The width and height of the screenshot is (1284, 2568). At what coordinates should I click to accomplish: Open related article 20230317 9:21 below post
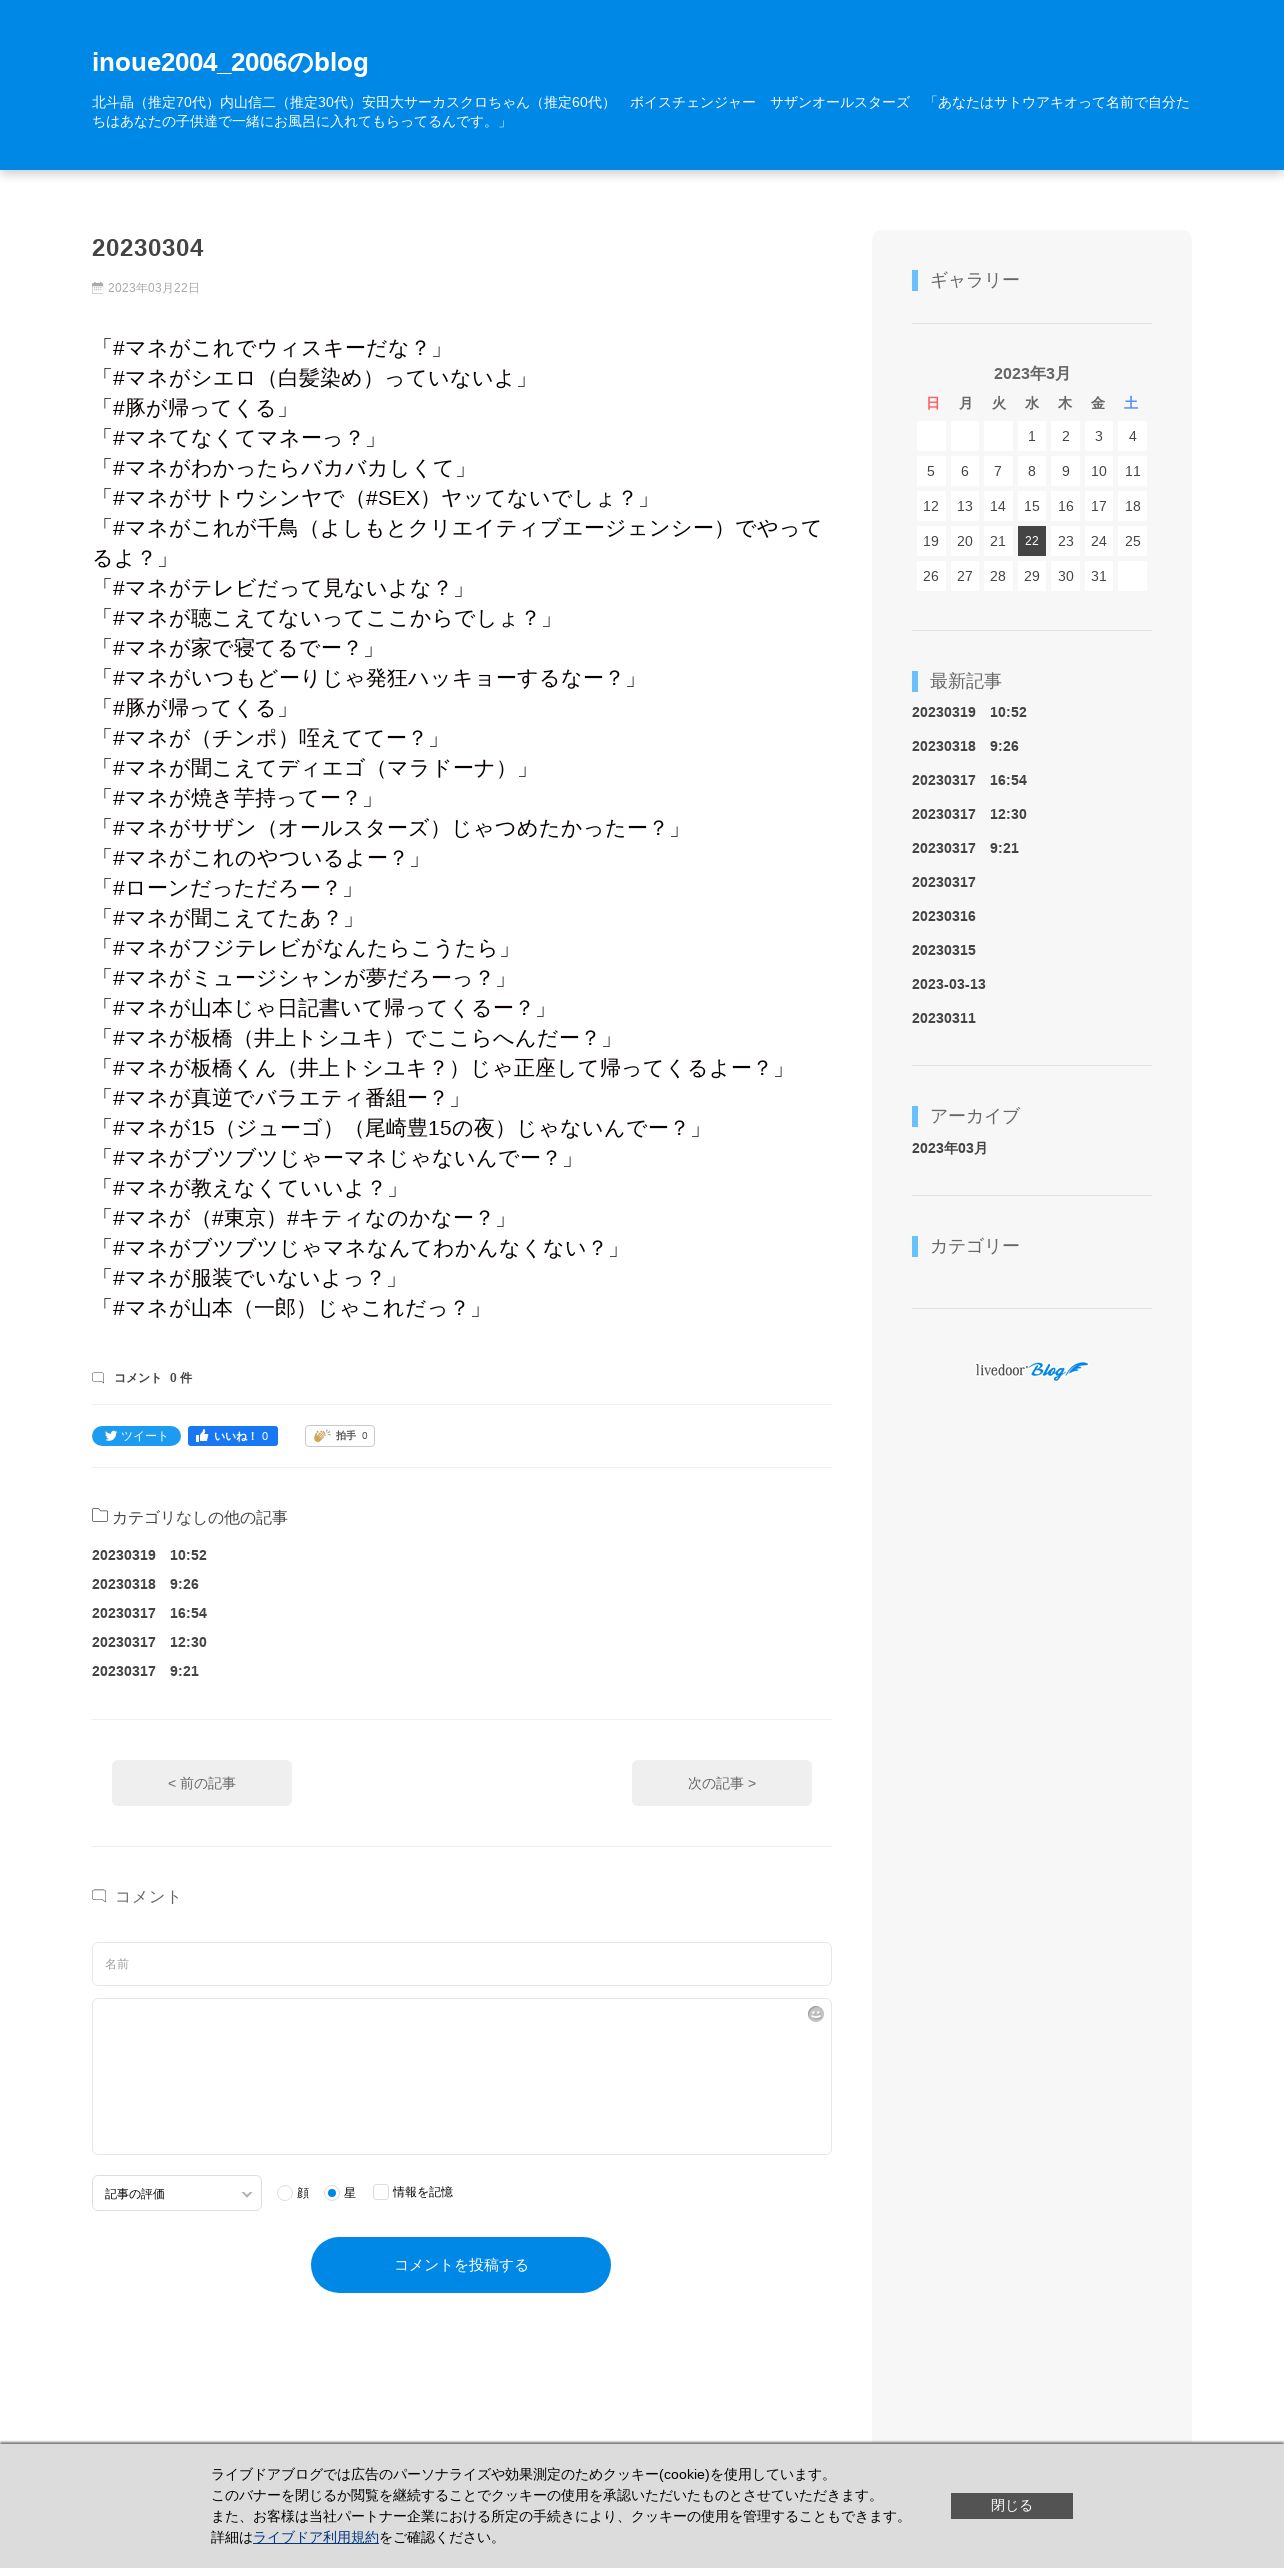(145, 1671)
